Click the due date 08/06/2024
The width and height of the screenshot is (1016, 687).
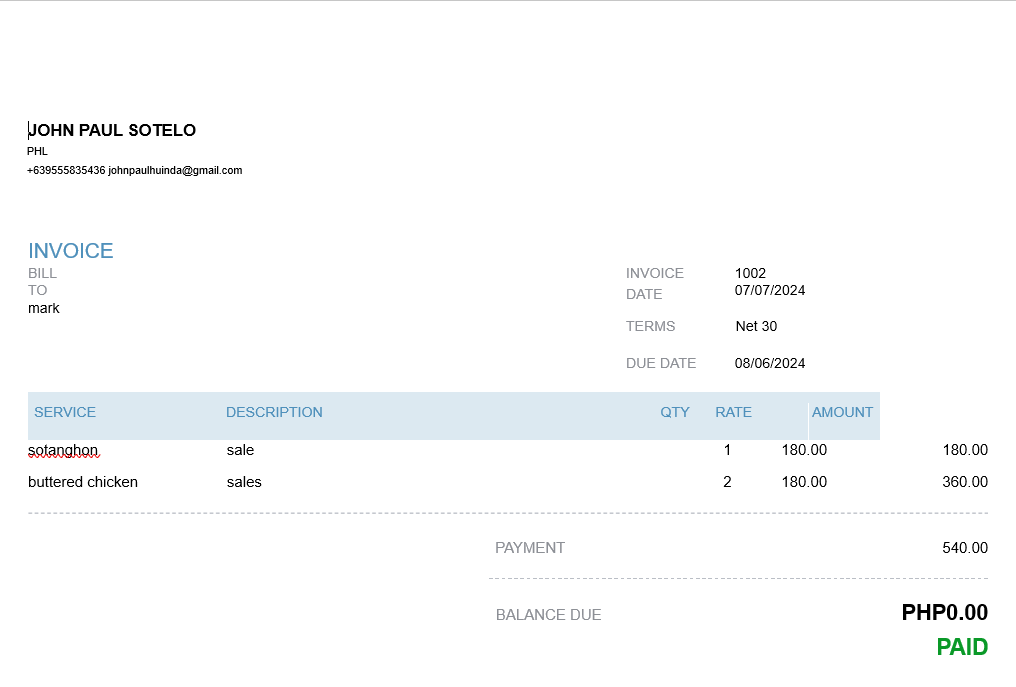pyautogui.click(x=770, y=364)
